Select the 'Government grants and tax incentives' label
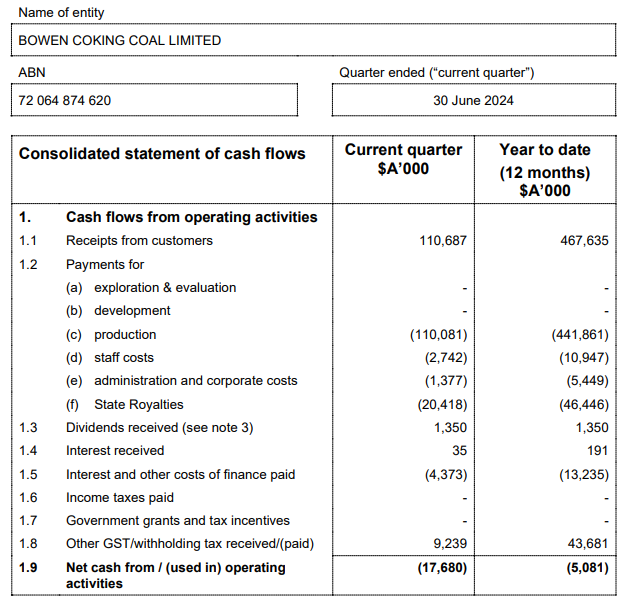The image size is (622, 602). (x=177, y=521)
